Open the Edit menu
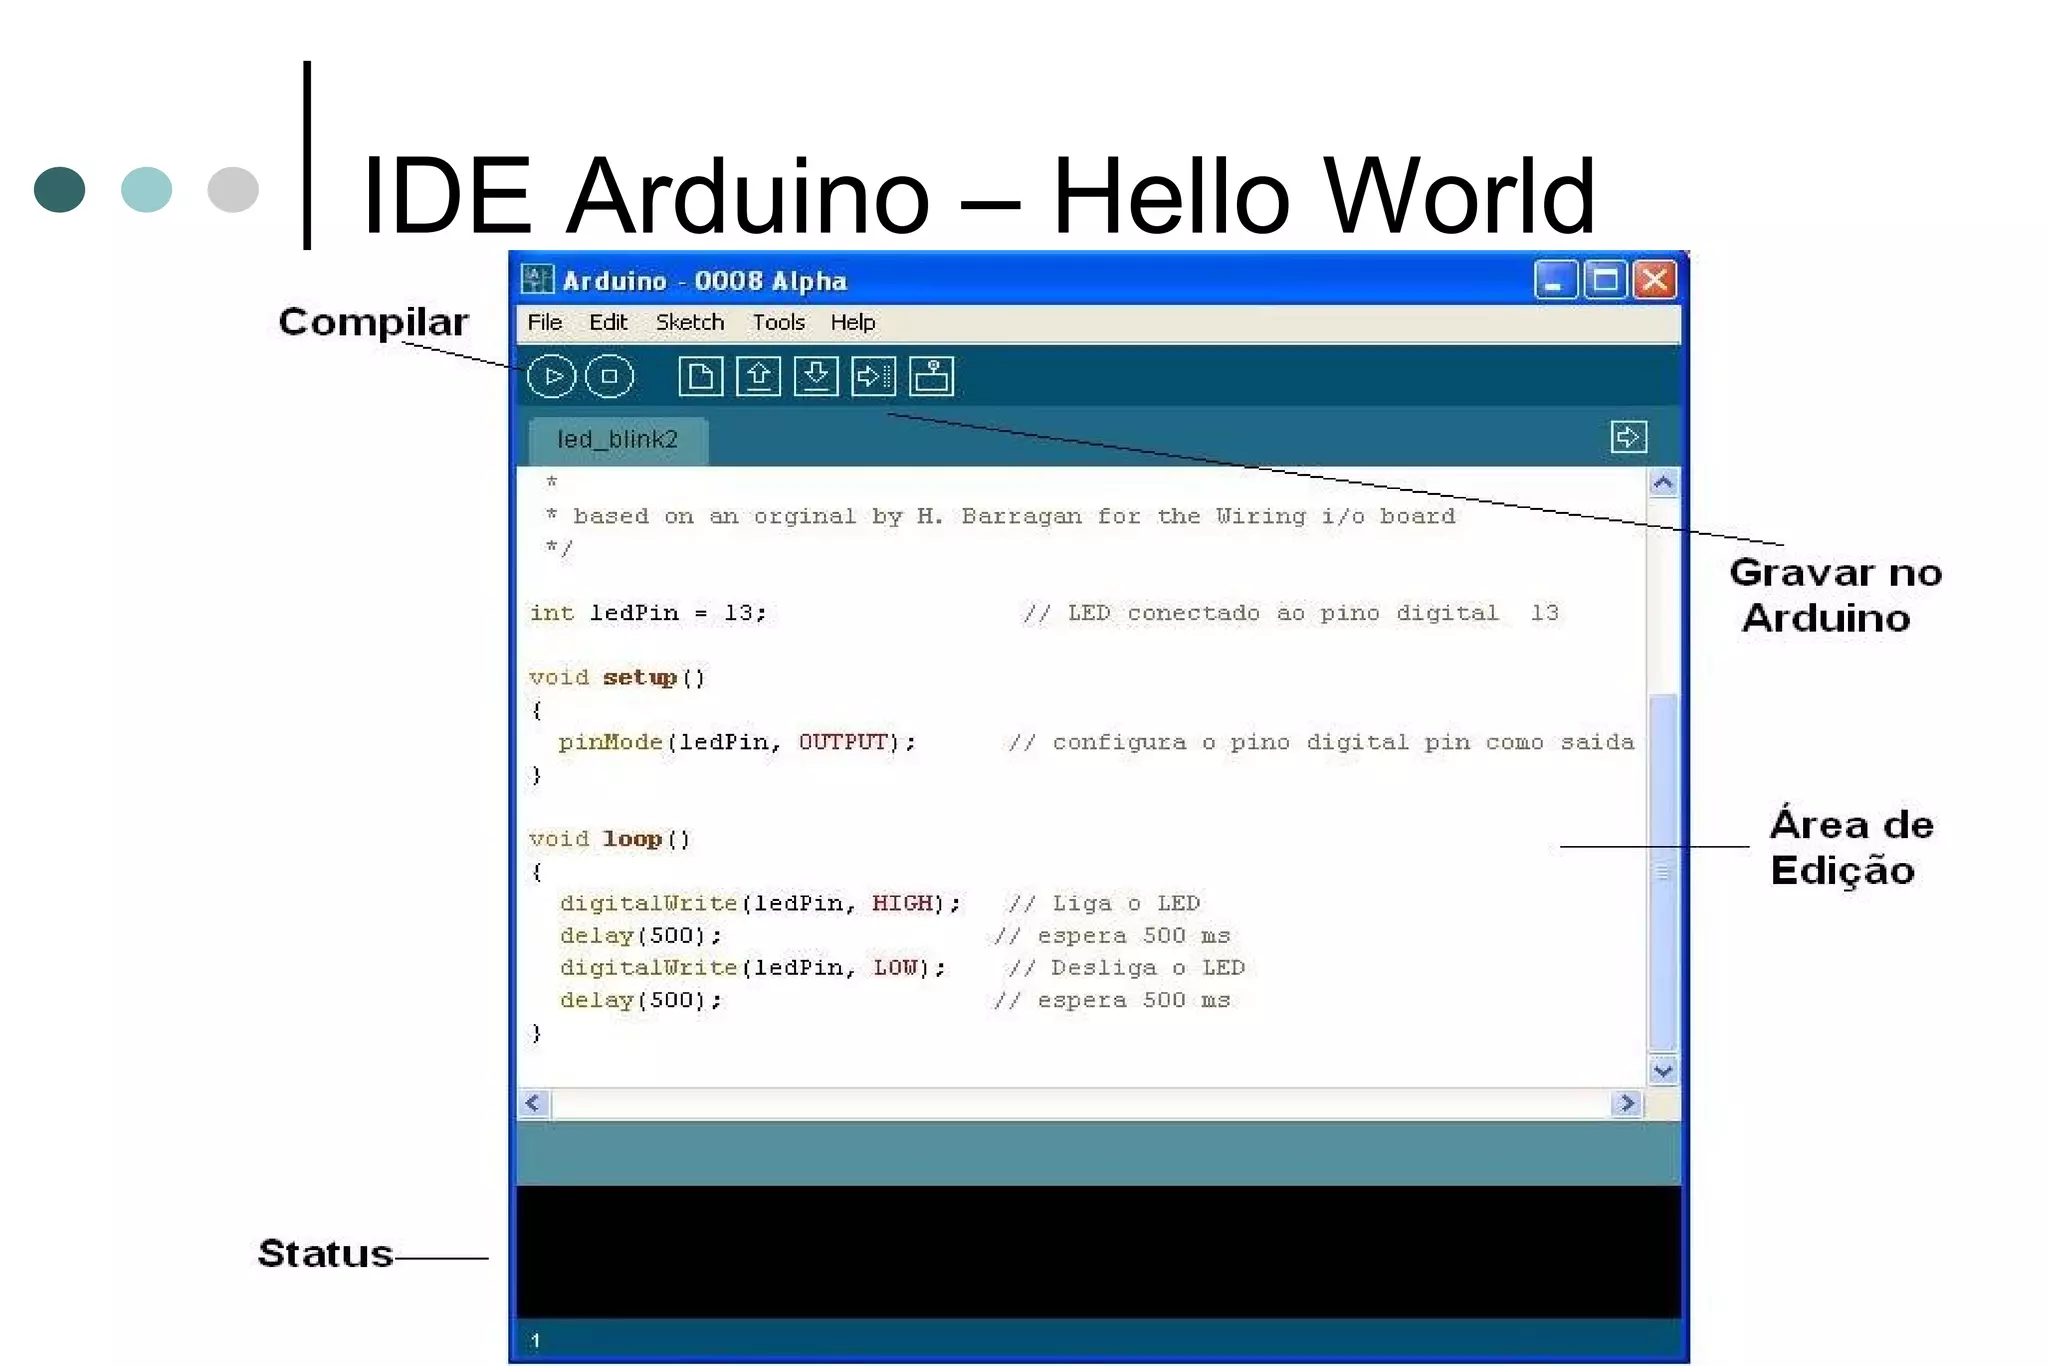Viewport: 2048px width, 1366px height. [608, 322]
